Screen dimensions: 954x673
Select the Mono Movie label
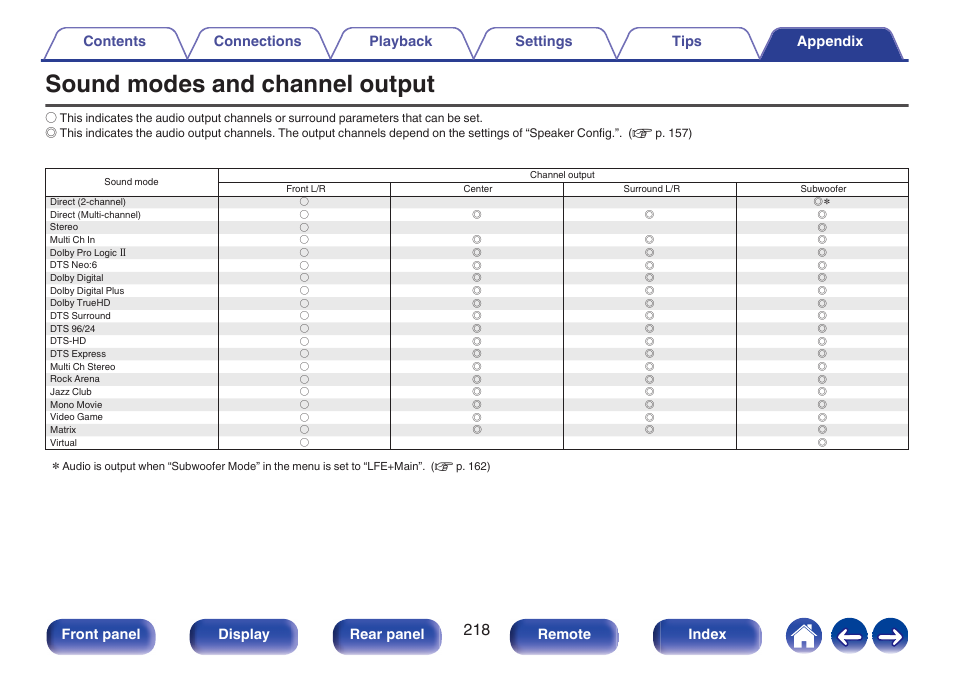(x=76, y=405)
